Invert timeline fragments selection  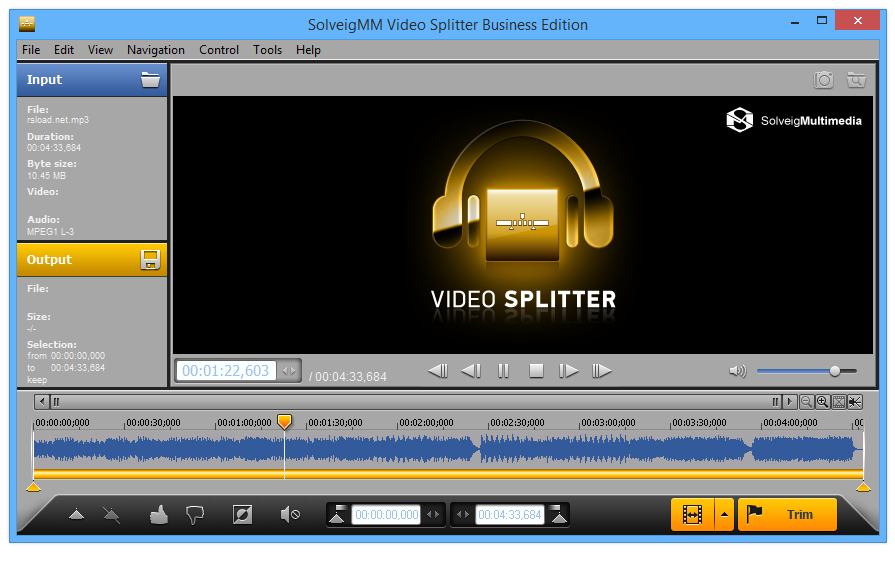(242, 515)
